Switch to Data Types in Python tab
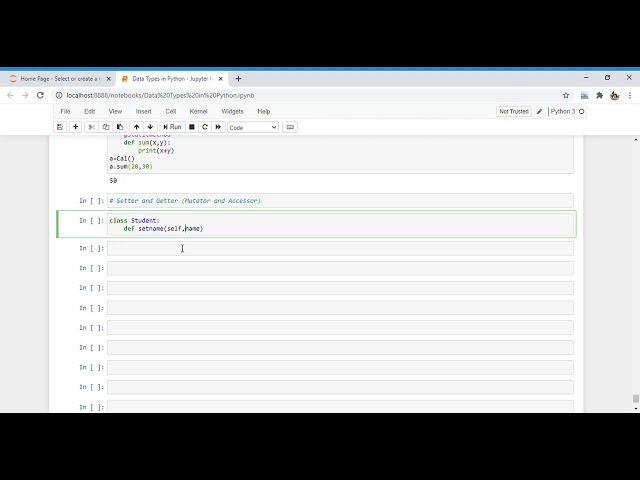 171,79
